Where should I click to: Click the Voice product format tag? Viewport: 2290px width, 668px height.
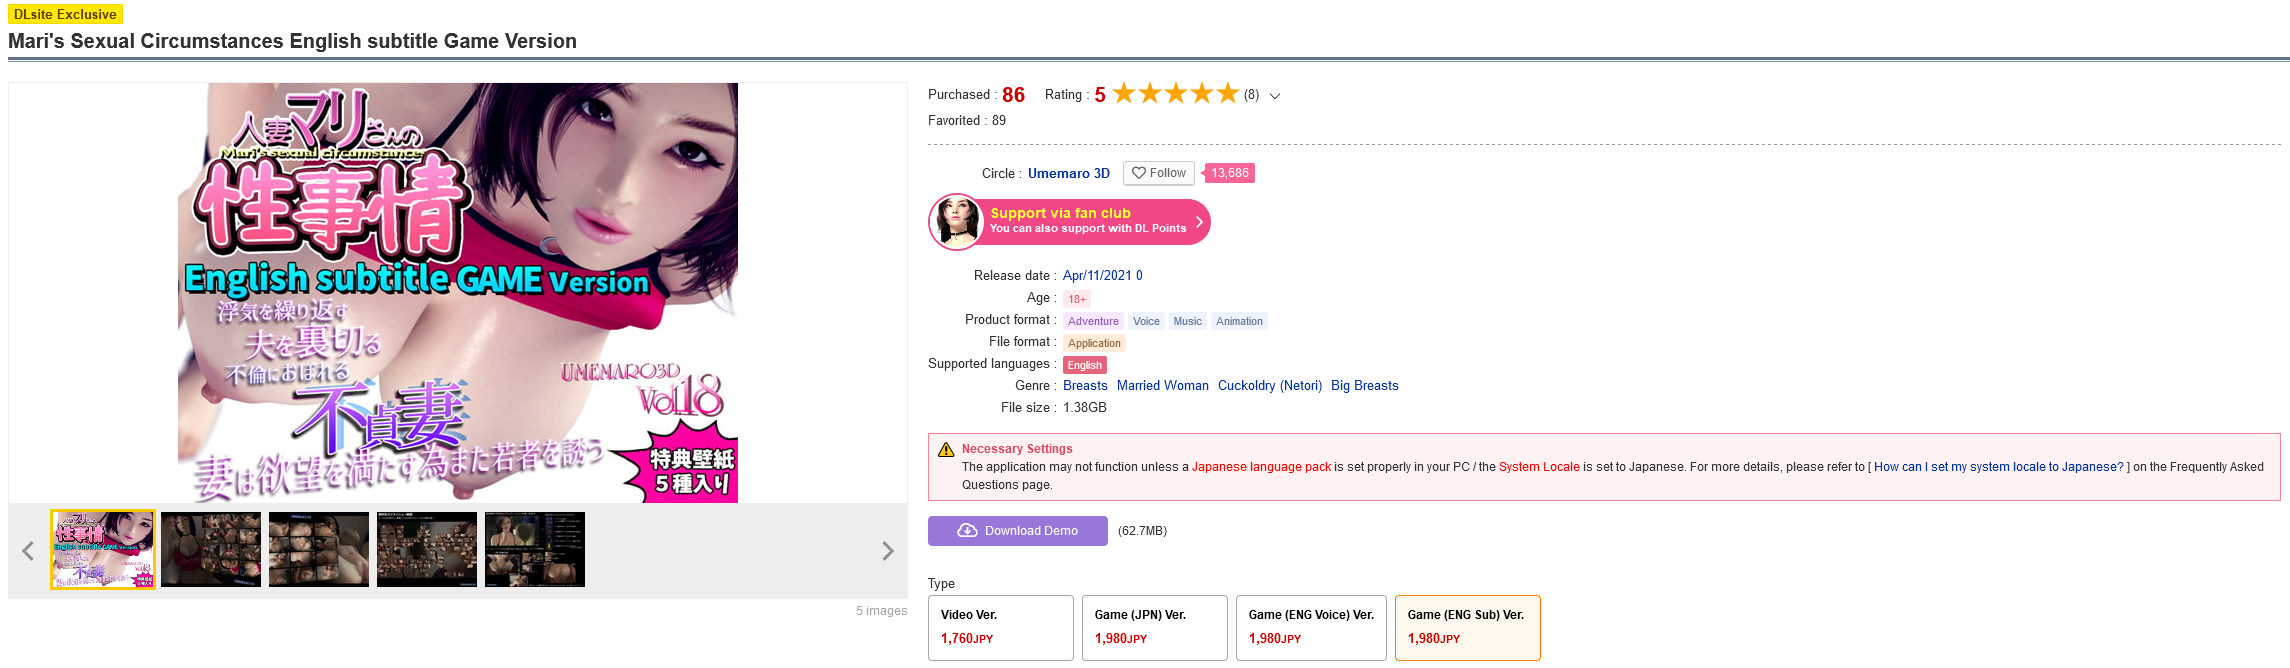point(1146,321)
